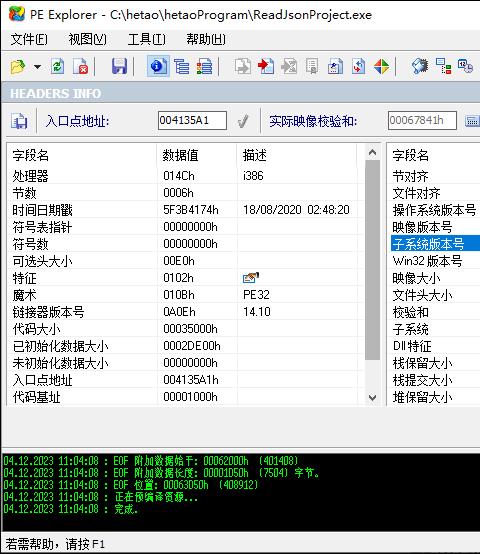
Task: Click the grayed export document arrow icon
Action: click(243, 66)
